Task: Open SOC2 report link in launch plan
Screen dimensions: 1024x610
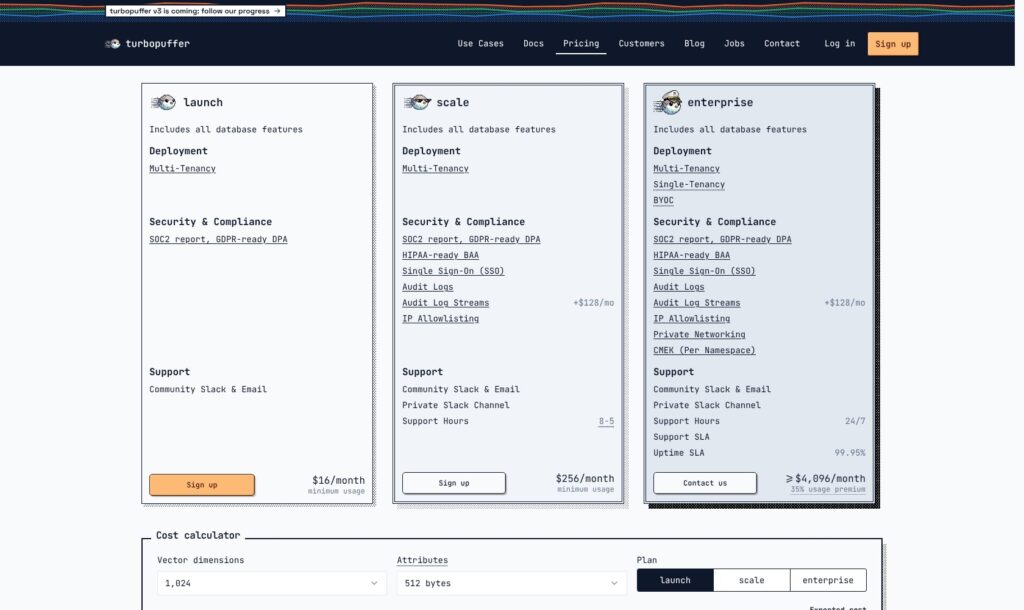Action: point(218,239)
